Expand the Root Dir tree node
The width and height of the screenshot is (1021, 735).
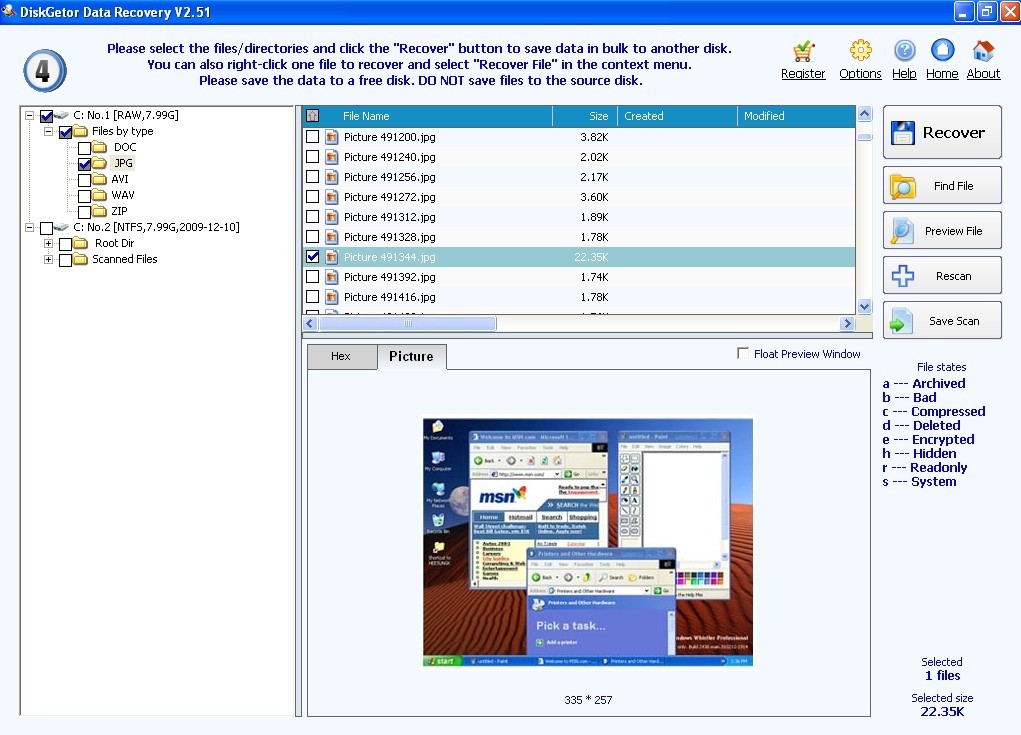[x=47, y=242]
